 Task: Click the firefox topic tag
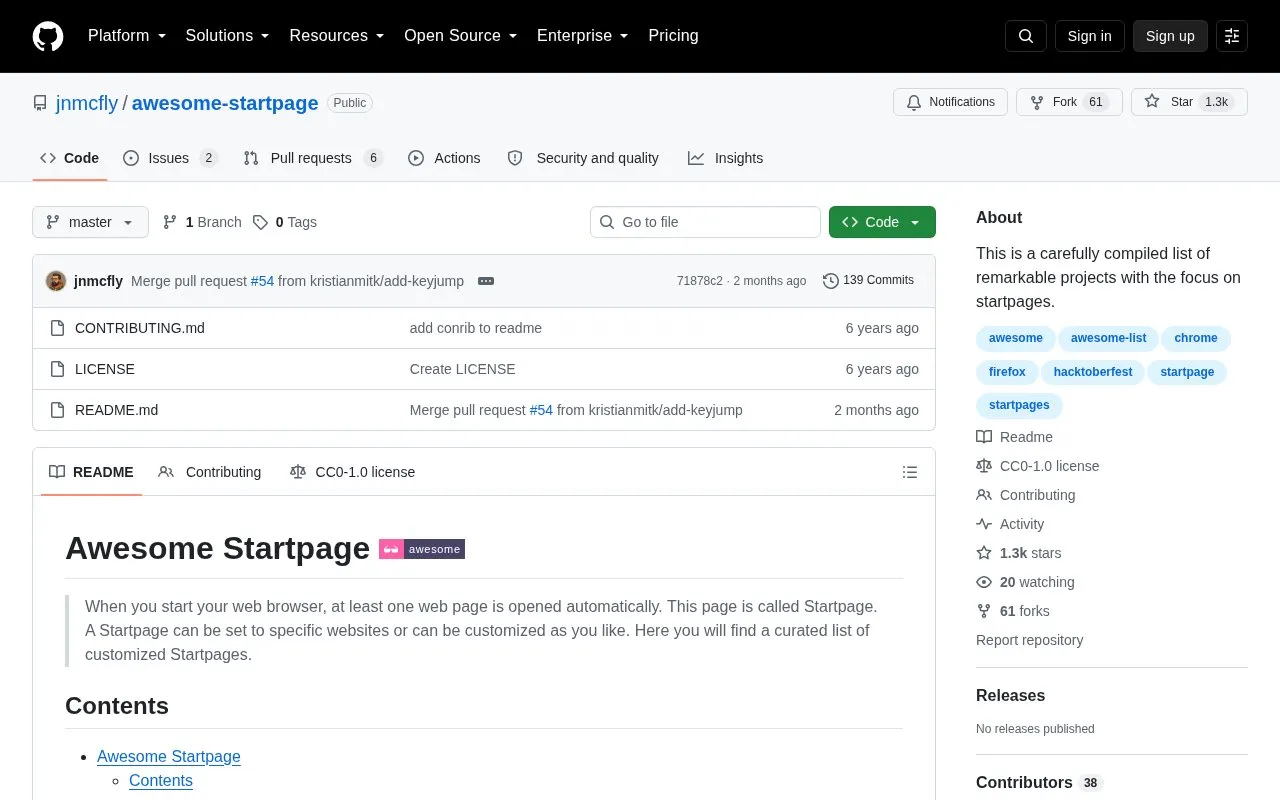1007,372
